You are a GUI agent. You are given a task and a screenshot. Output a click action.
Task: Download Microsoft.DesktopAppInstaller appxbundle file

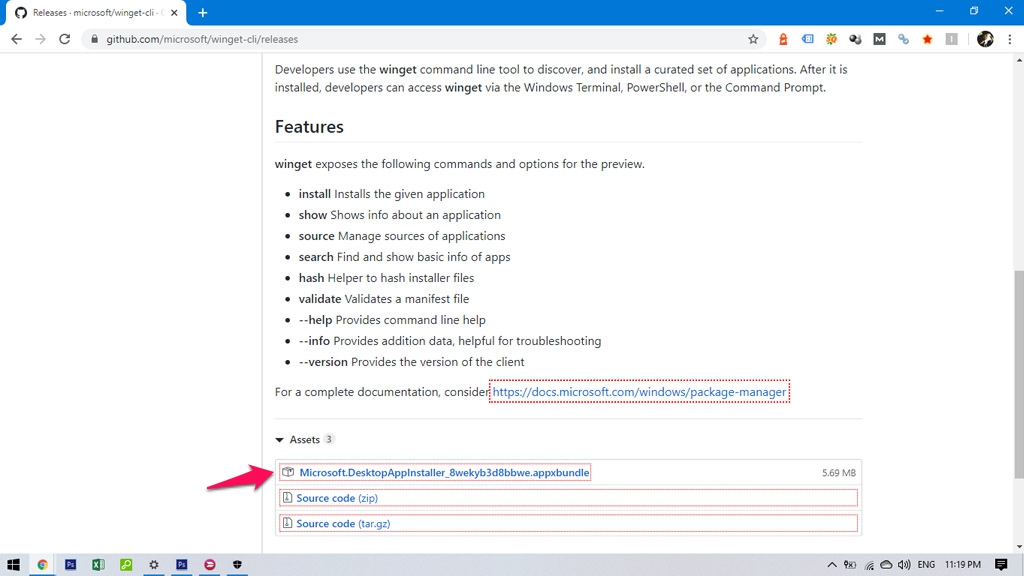[444, 472]
